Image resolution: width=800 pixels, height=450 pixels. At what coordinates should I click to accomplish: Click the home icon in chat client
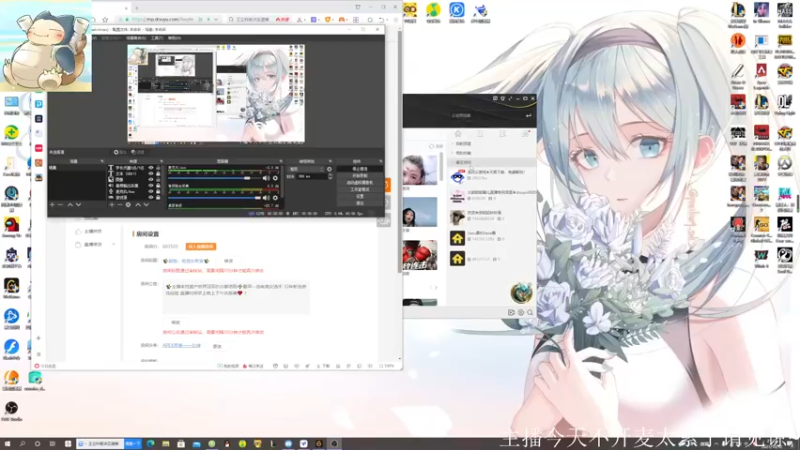click(x=458, y=134)
